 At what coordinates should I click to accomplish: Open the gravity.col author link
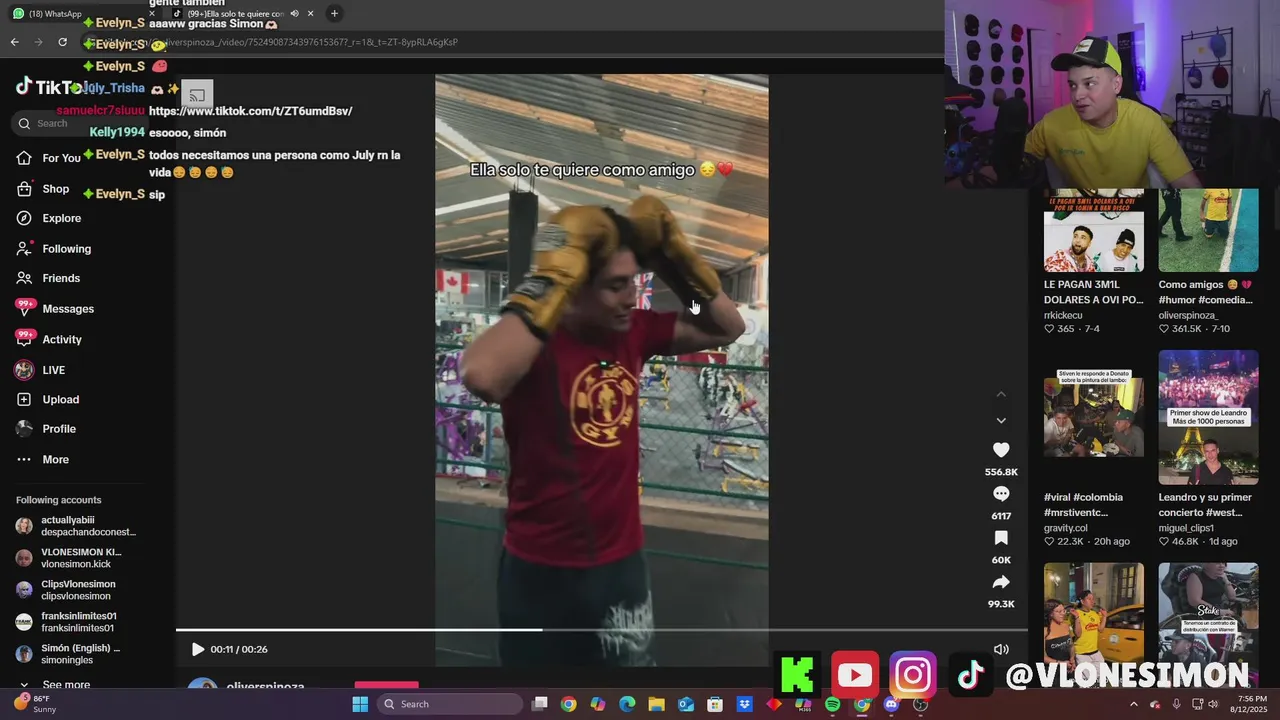coord(1066,528)
